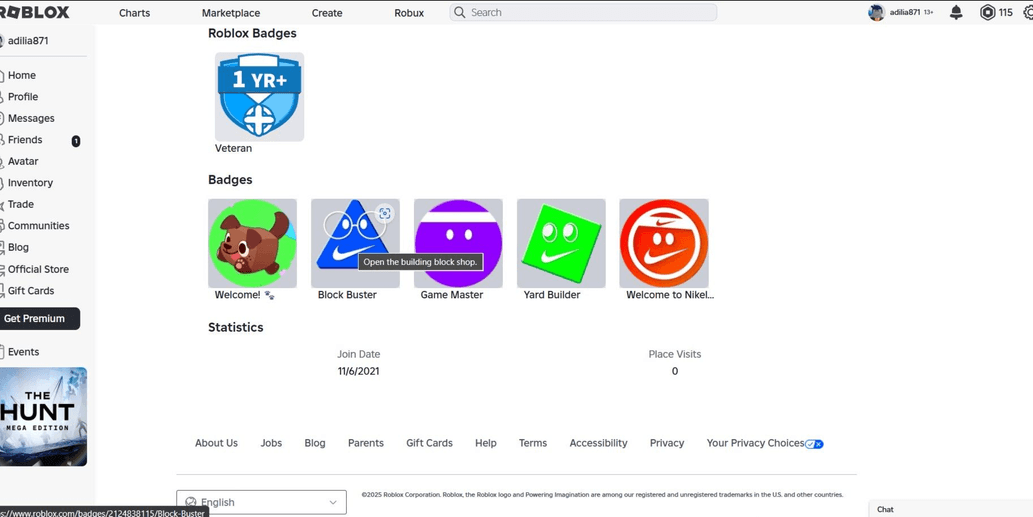1033x517 pixels.
Task: Open the Yard Builder green badge image
Action: click(x=561, y=243)
